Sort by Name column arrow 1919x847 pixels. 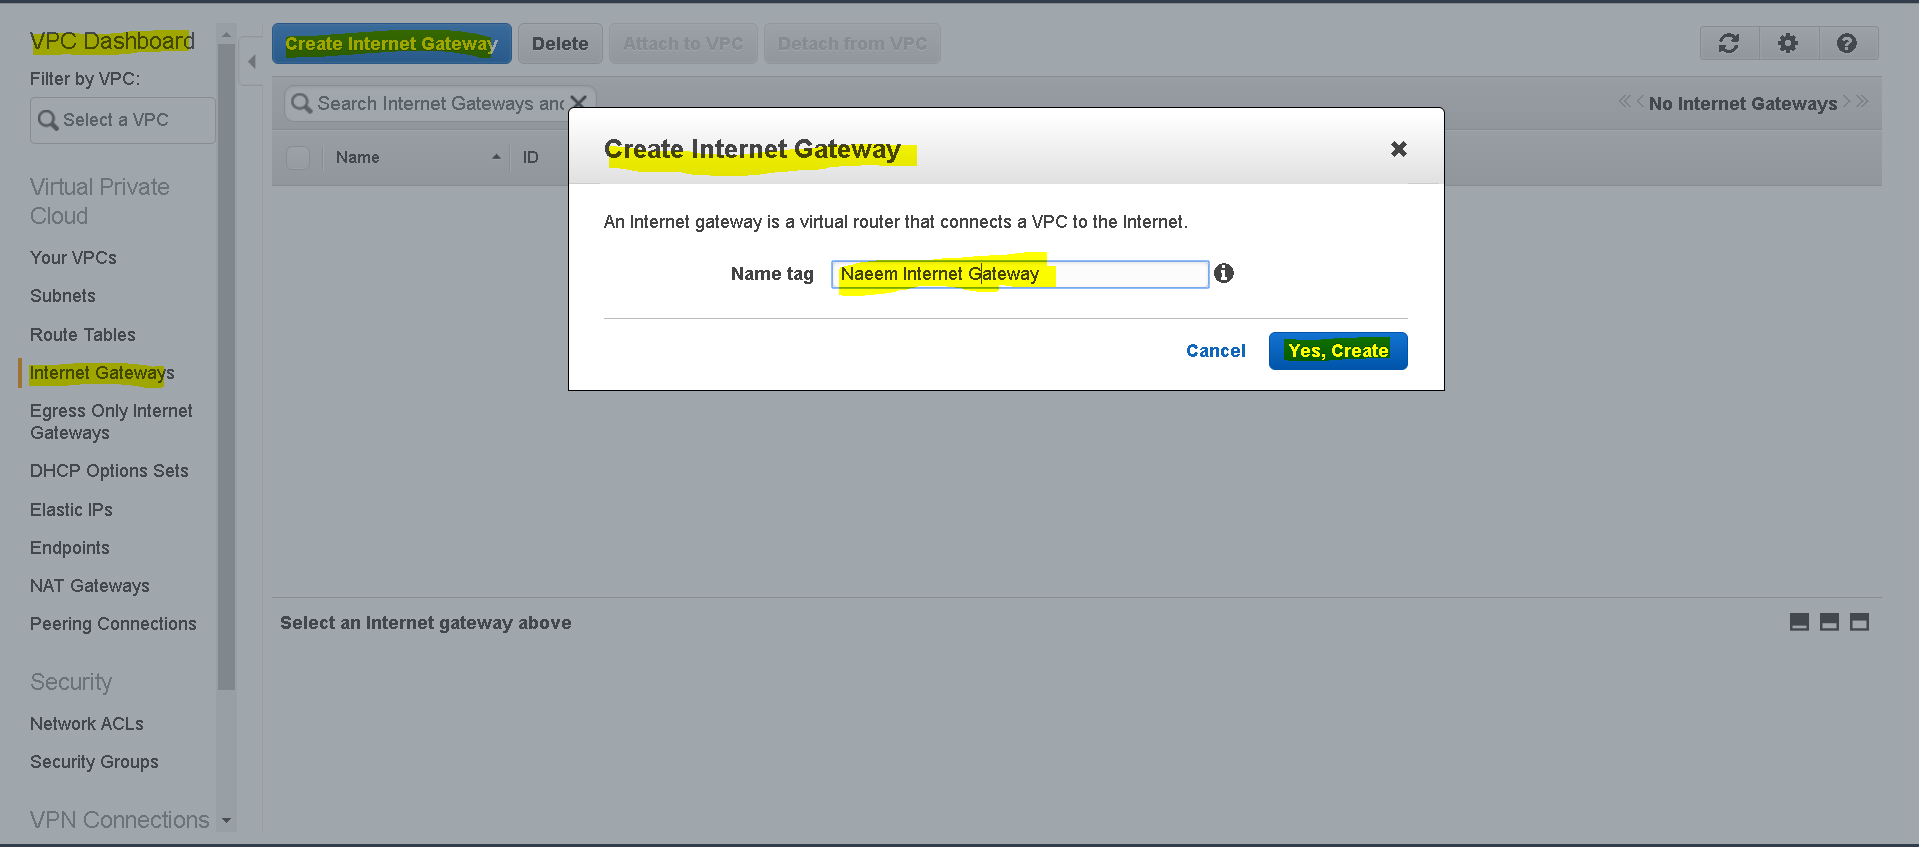496,157
